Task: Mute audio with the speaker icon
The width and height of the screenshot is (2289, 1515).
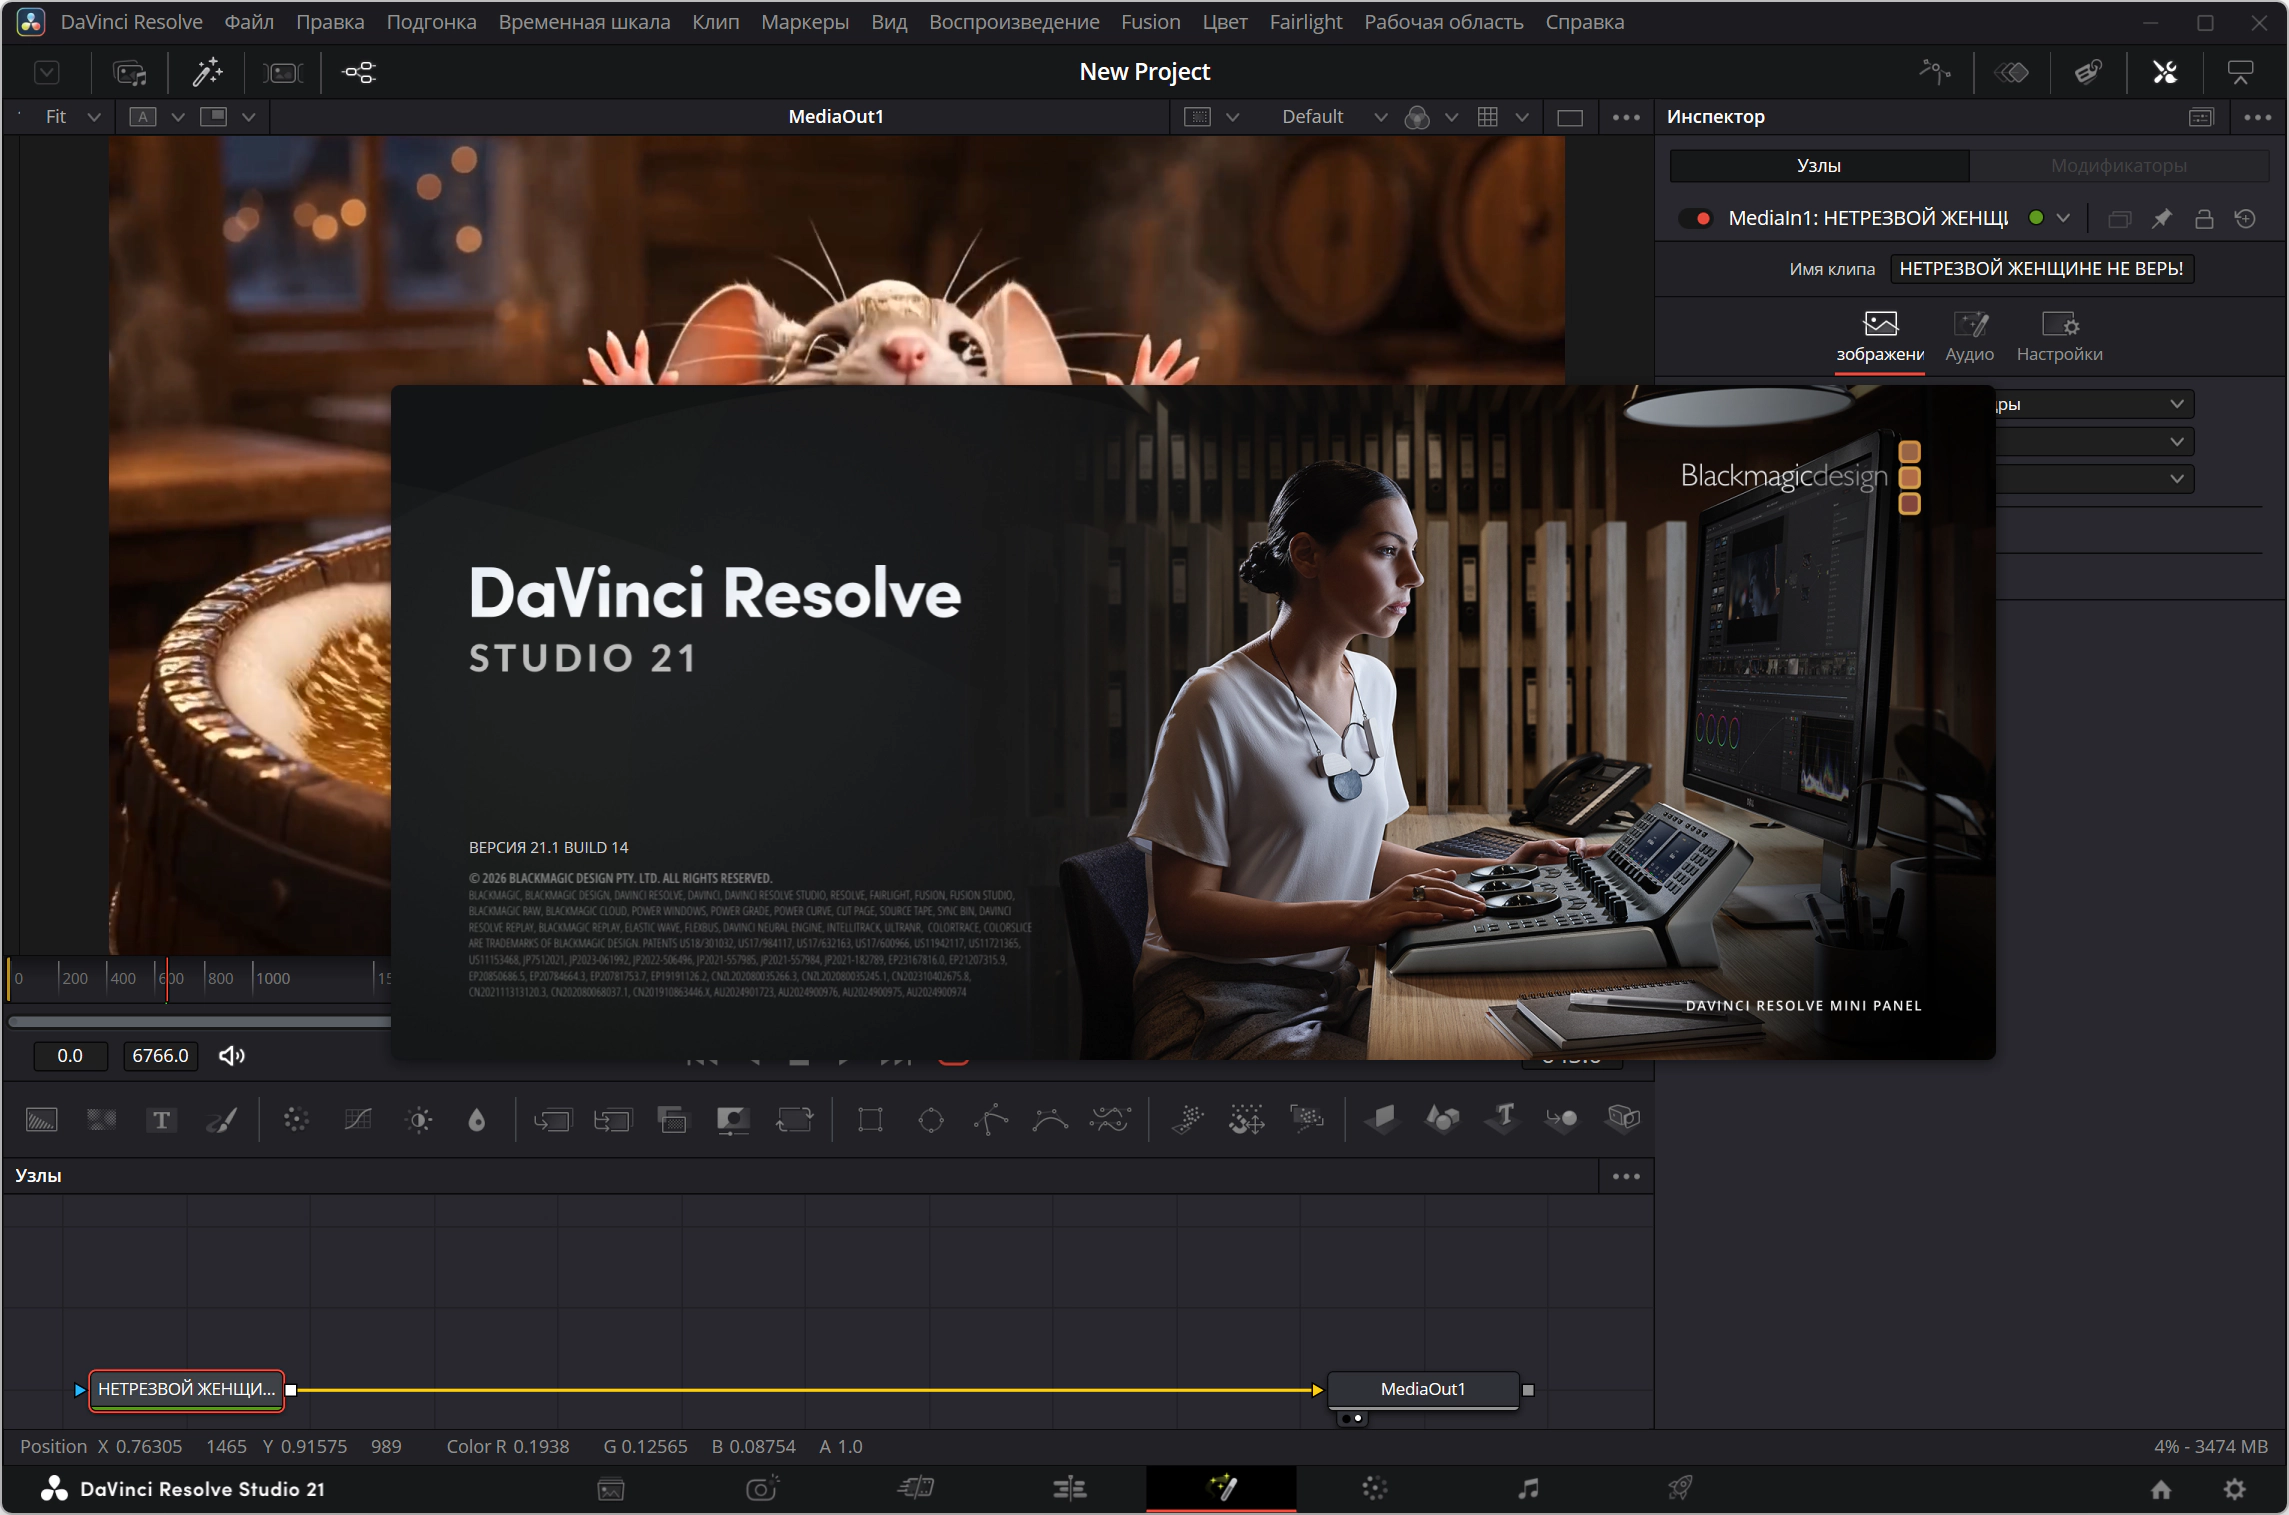Action: point(232,1056)
